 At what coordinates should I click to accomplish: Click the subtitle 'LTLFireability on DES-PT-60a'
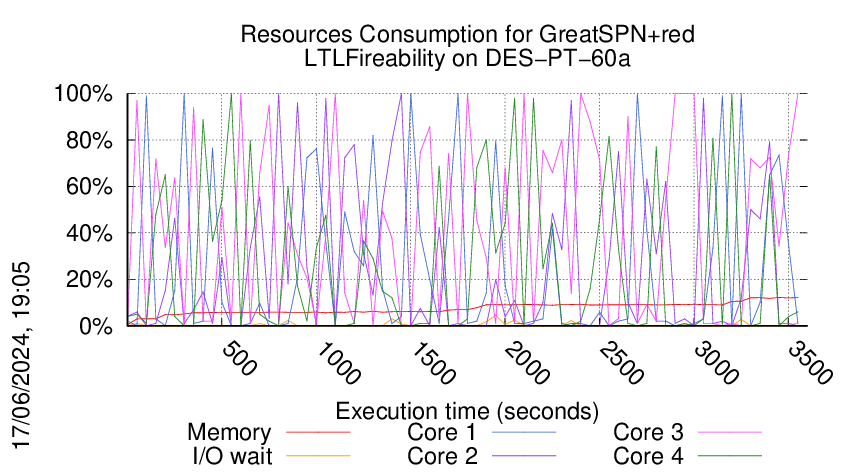(x=467, y=58)
